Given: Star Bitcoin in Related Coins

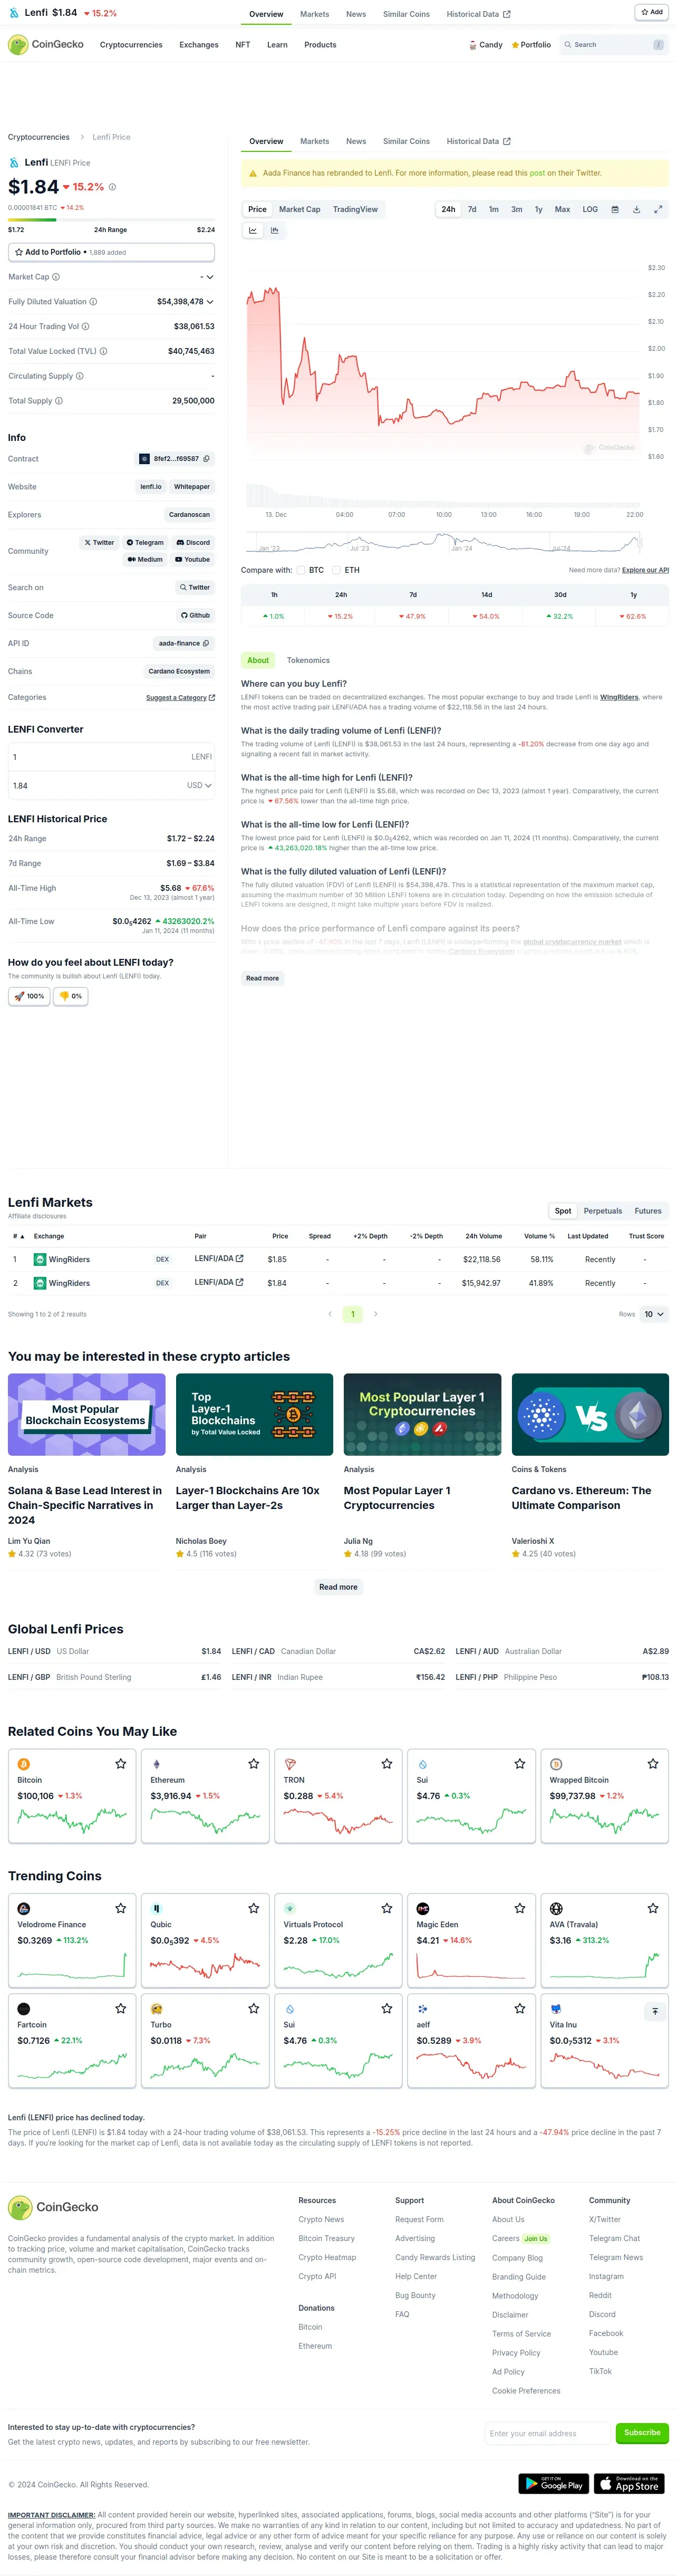Looking at the screenshot, I should tap(121, 1764).
